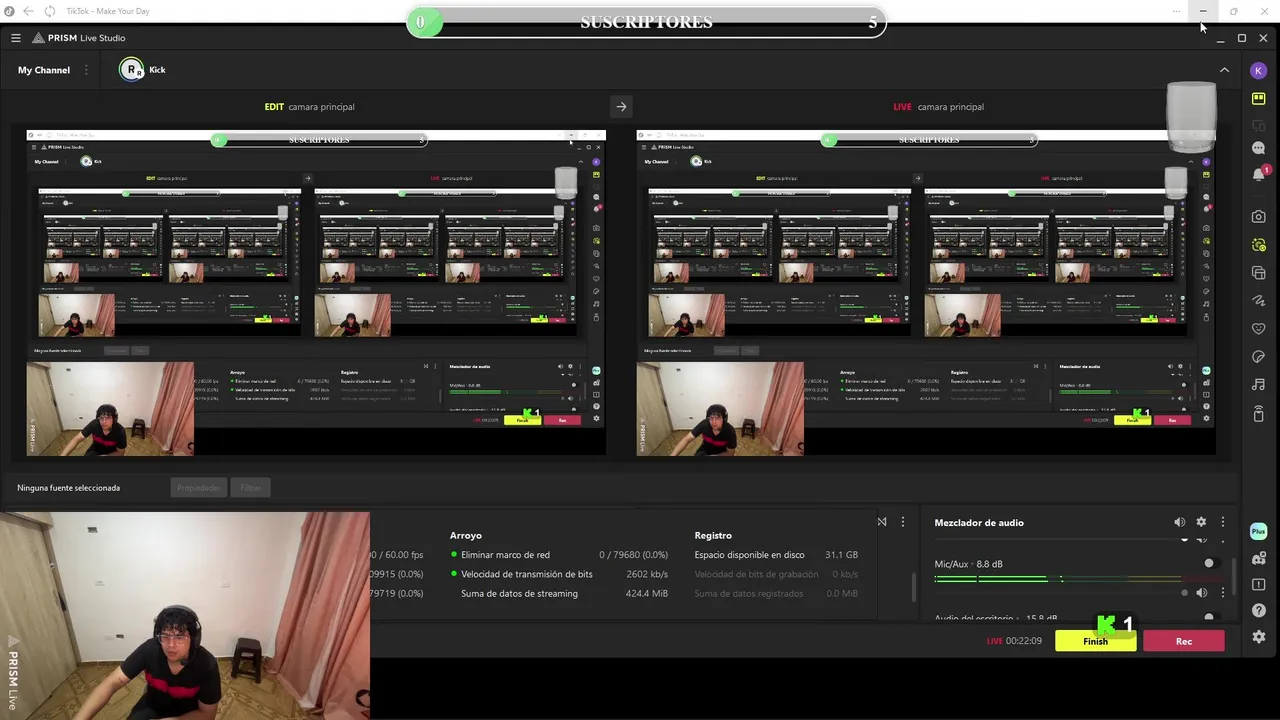Click the EDIT camara principal preview

[x=316, y=293]
